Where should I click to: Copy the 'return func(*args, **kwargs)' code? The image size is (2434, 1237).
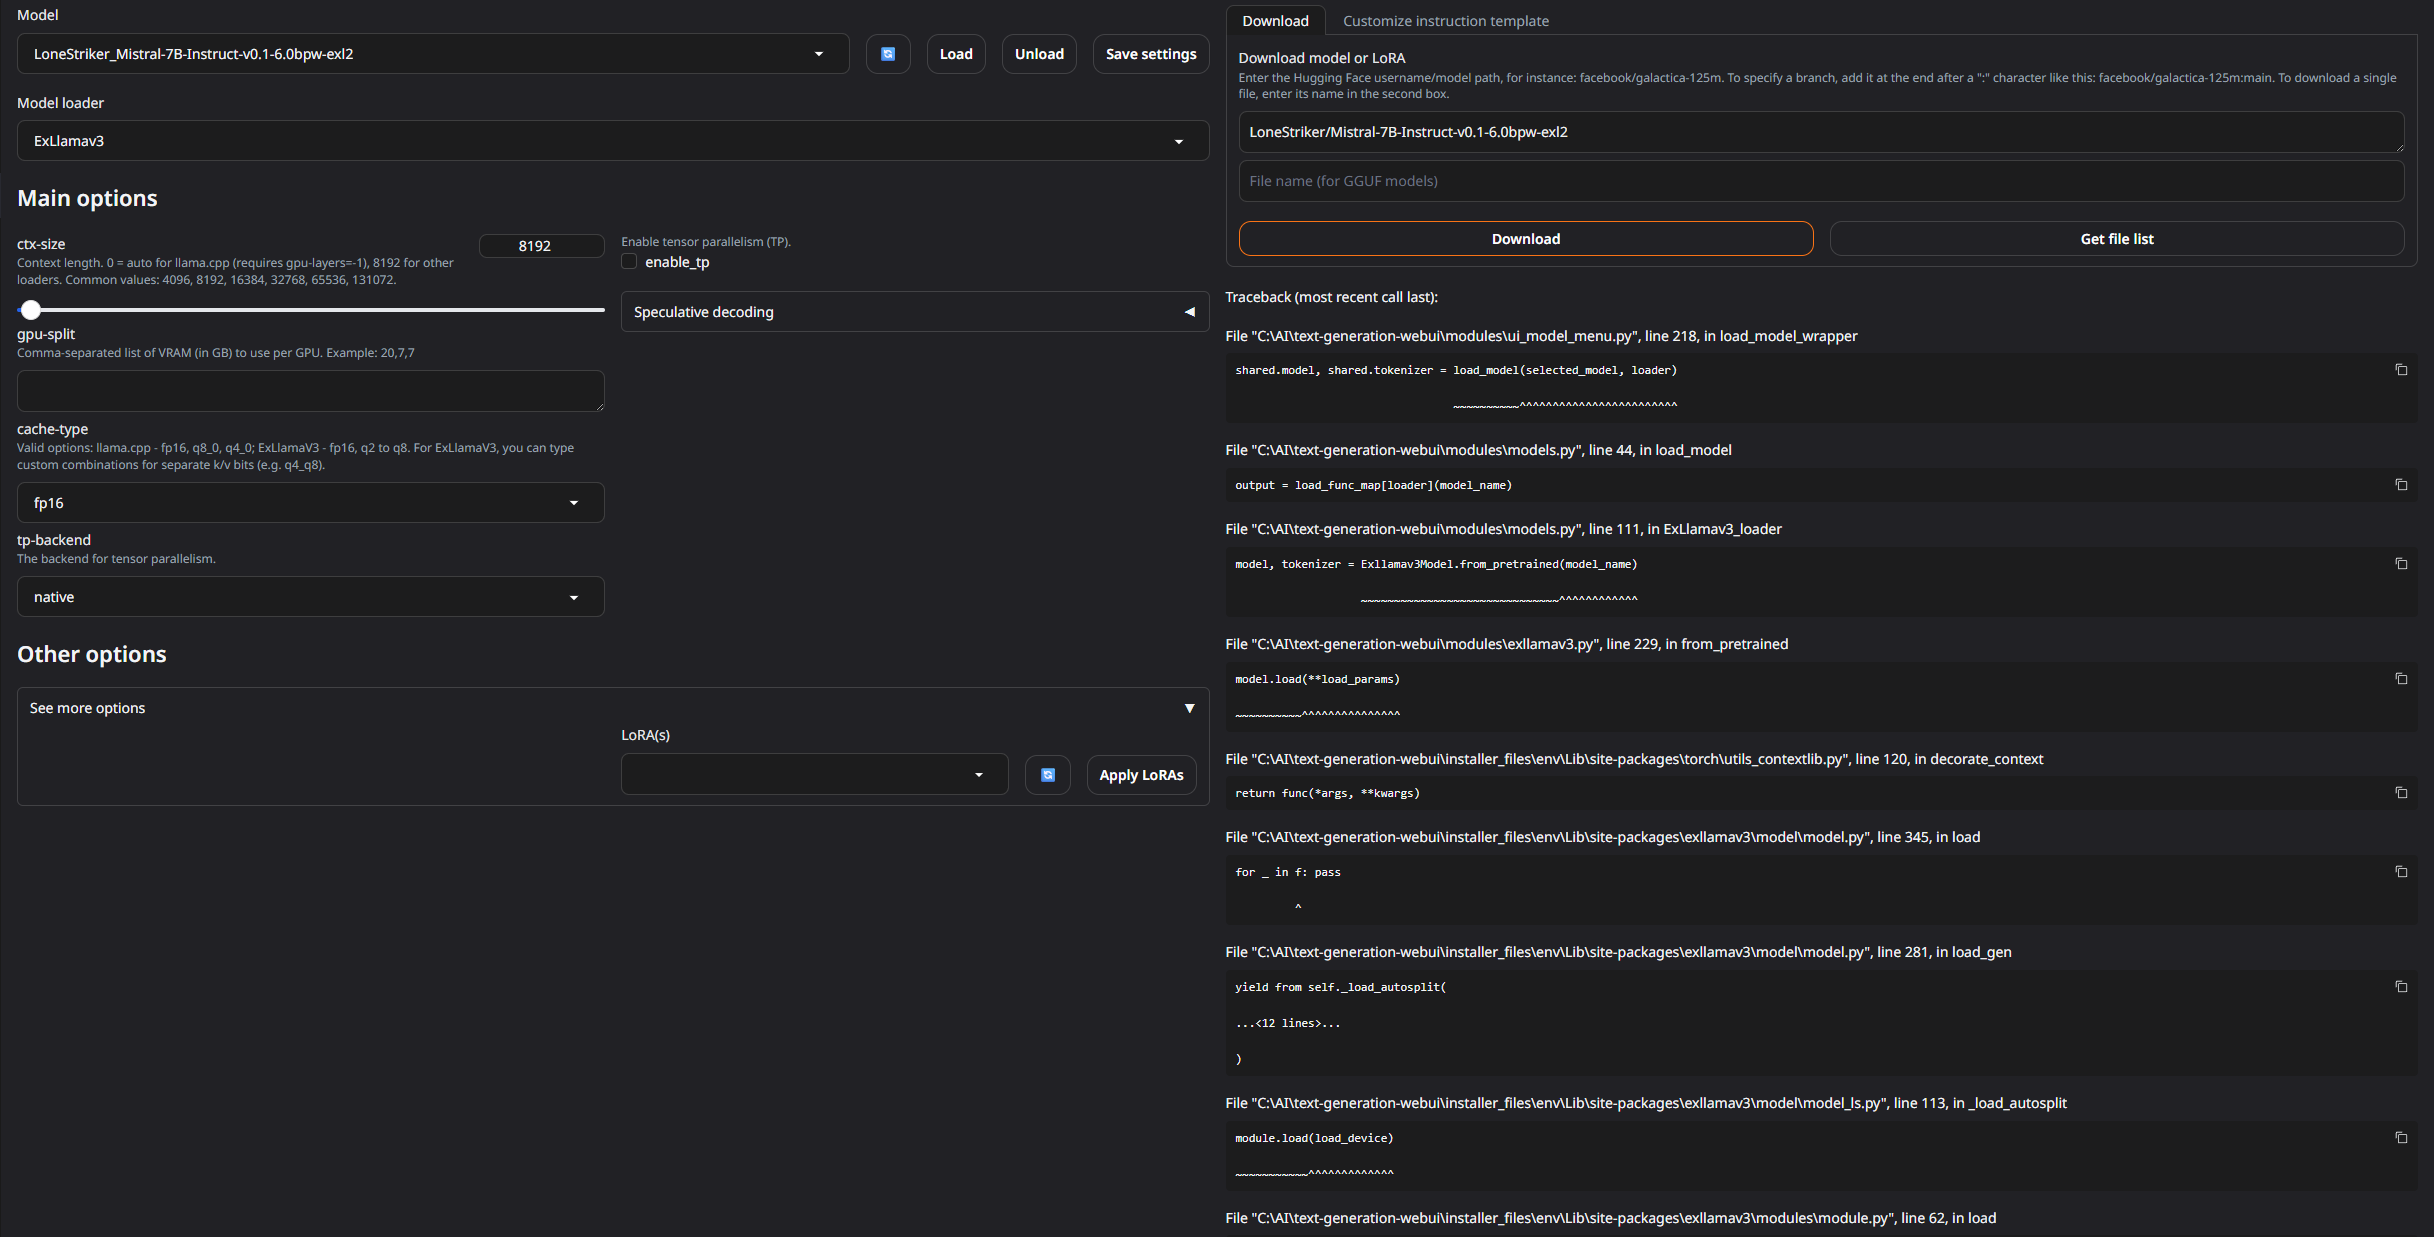2401,793
